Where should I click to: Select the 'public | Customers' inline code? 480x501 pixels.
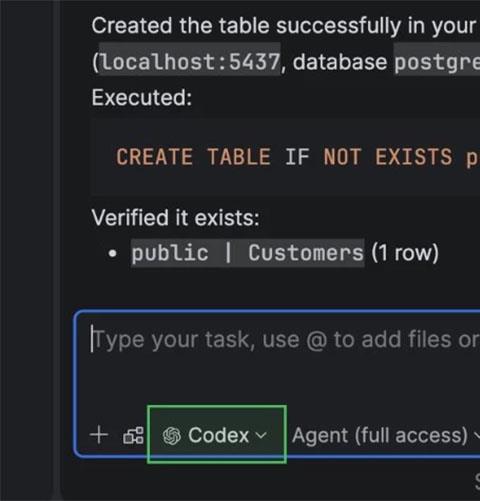click(247, 253)
